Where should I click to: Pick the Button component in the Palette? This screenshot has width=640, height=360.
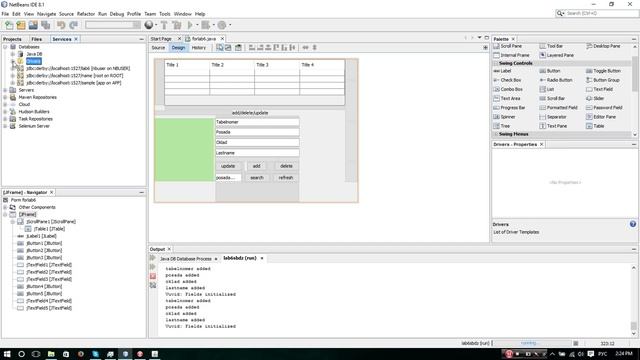[550, 71]
